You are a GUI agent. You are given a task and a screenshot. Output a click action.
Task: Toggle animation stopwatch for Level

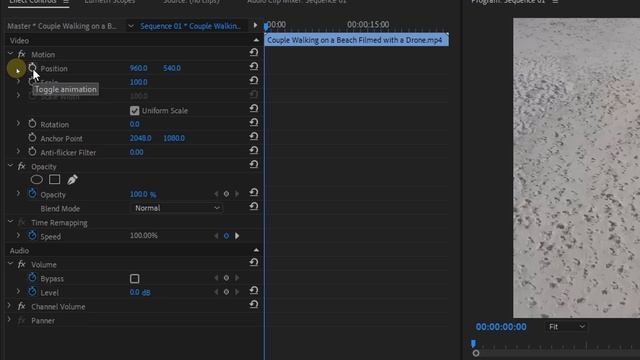coord(32,292)
